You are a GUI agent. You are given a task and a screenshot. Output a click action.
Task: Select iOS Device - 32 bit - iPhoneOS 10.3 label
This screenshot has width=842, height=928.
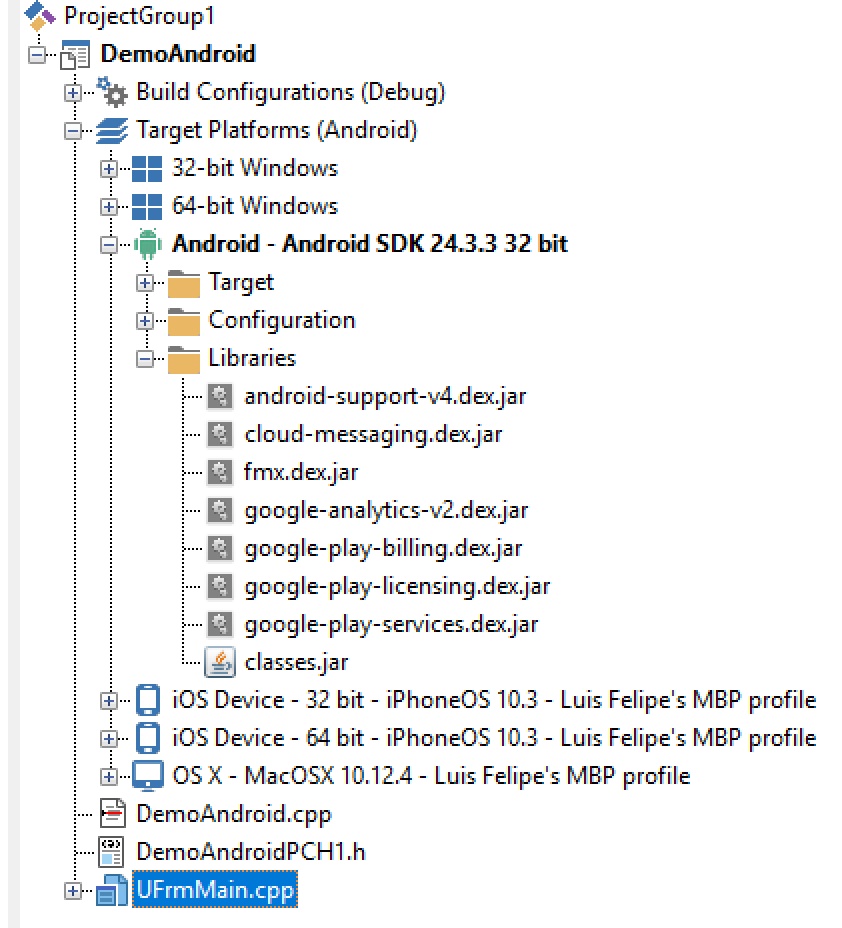click(x=494, y=700)
